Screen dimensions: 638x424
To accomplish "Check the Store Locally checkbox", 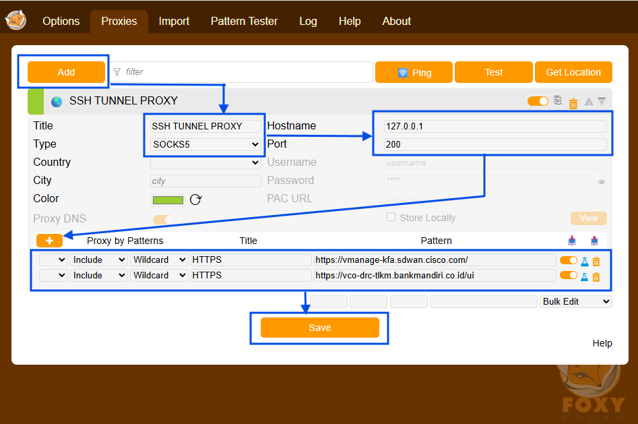I will tap(391, 217).
